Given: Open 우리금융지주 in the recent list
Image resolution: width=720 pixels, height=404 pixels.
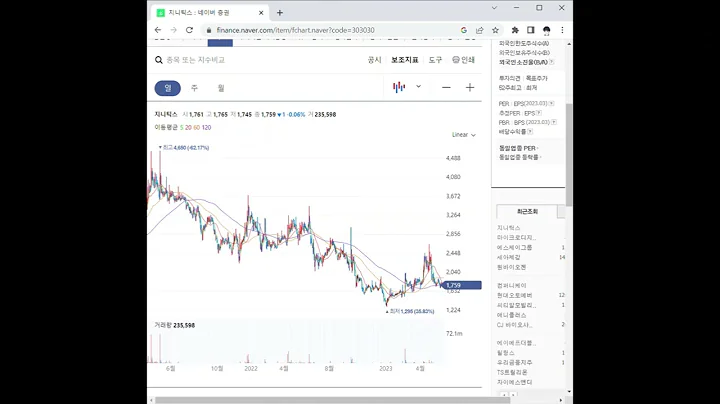Looking at the screenshot, I should 514,362.
